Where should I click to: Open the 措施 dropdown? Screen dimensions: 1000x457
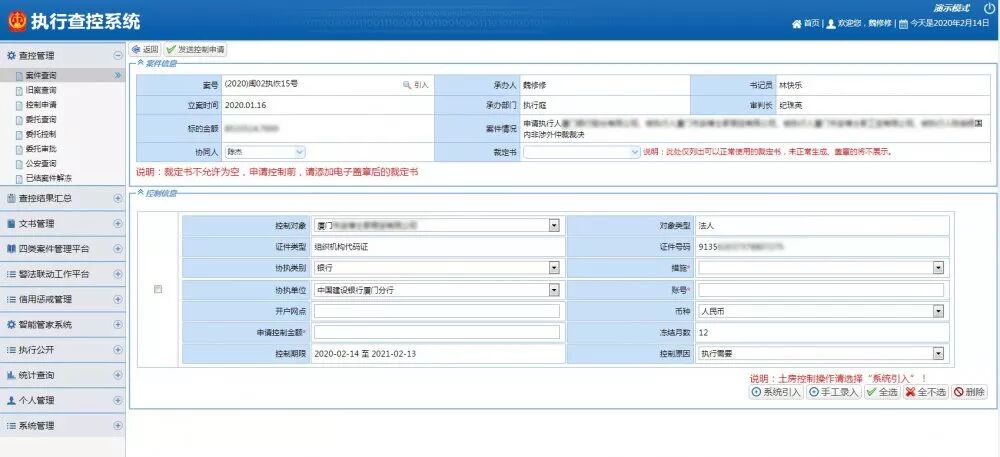click(x=821, y=268)
